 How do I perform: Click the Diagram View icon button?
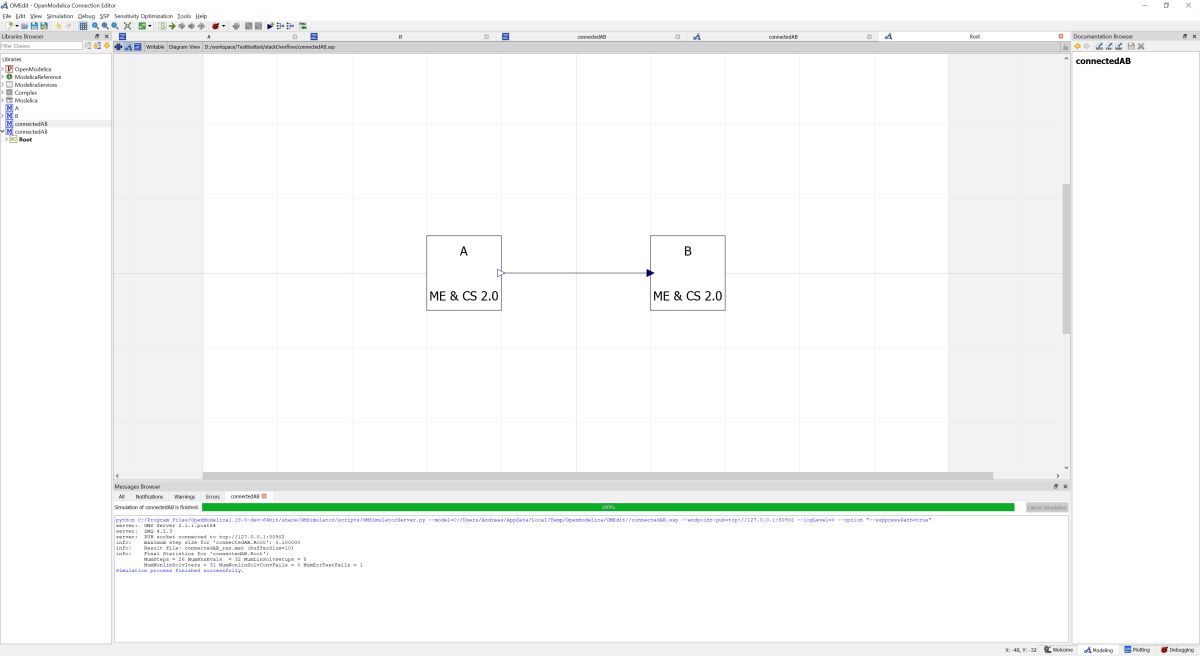(x=128, y=46)
